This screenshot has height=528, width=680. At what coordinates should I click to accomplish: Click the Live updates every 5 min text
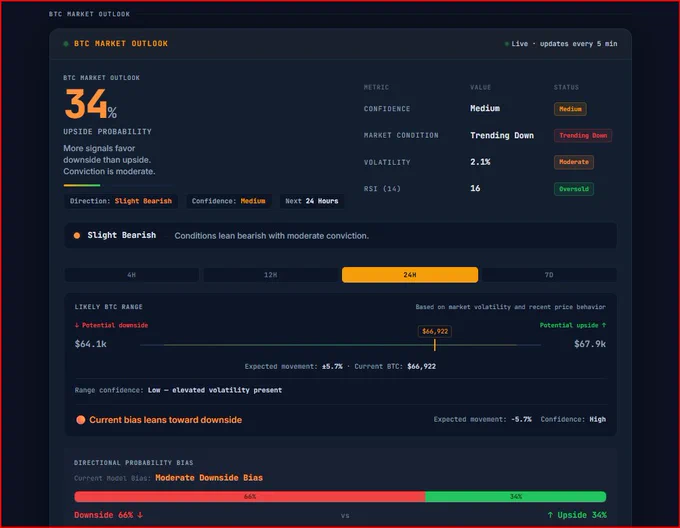pyautogui.click(x=564, y=44)
